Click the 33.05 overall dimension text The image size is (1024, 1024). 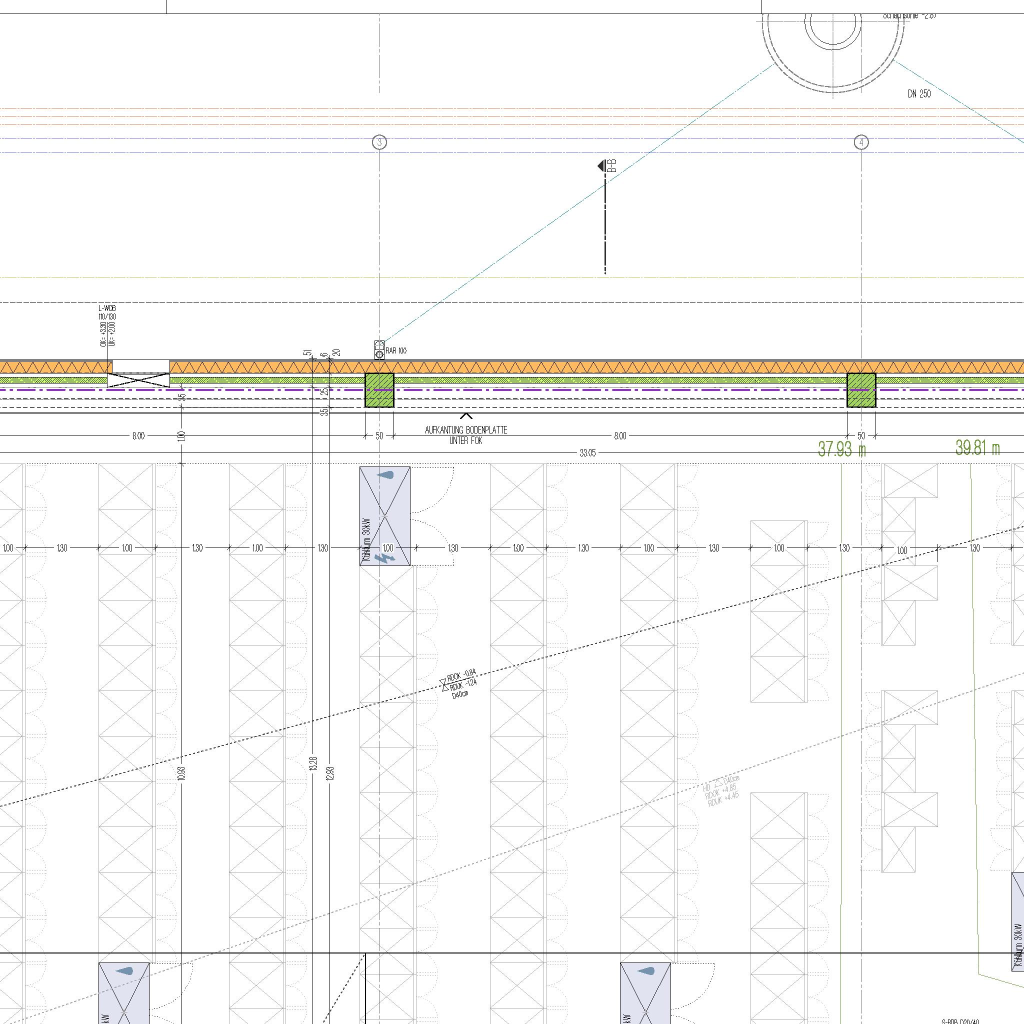(x=588, y=453)
